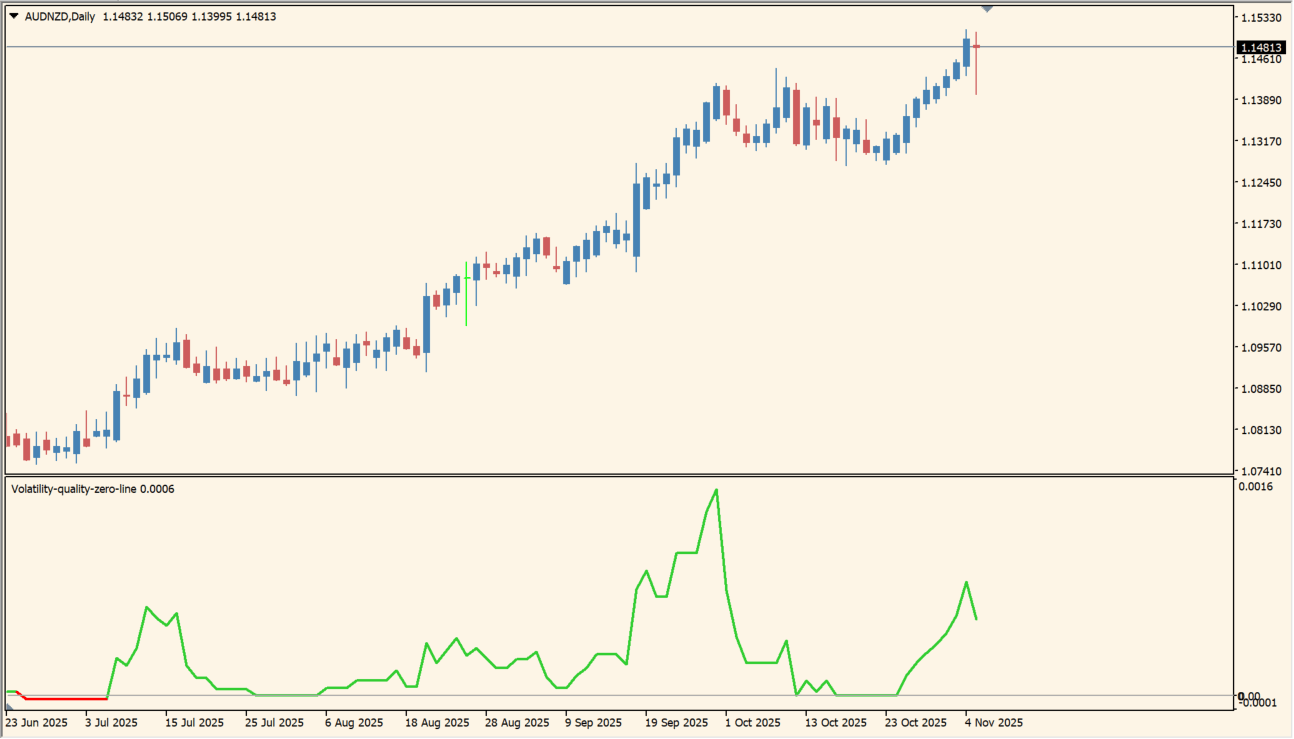This screenshot has height=739, width=1294.
Task: Click the 1.15330 price scale label
Action: [1260, 18]
